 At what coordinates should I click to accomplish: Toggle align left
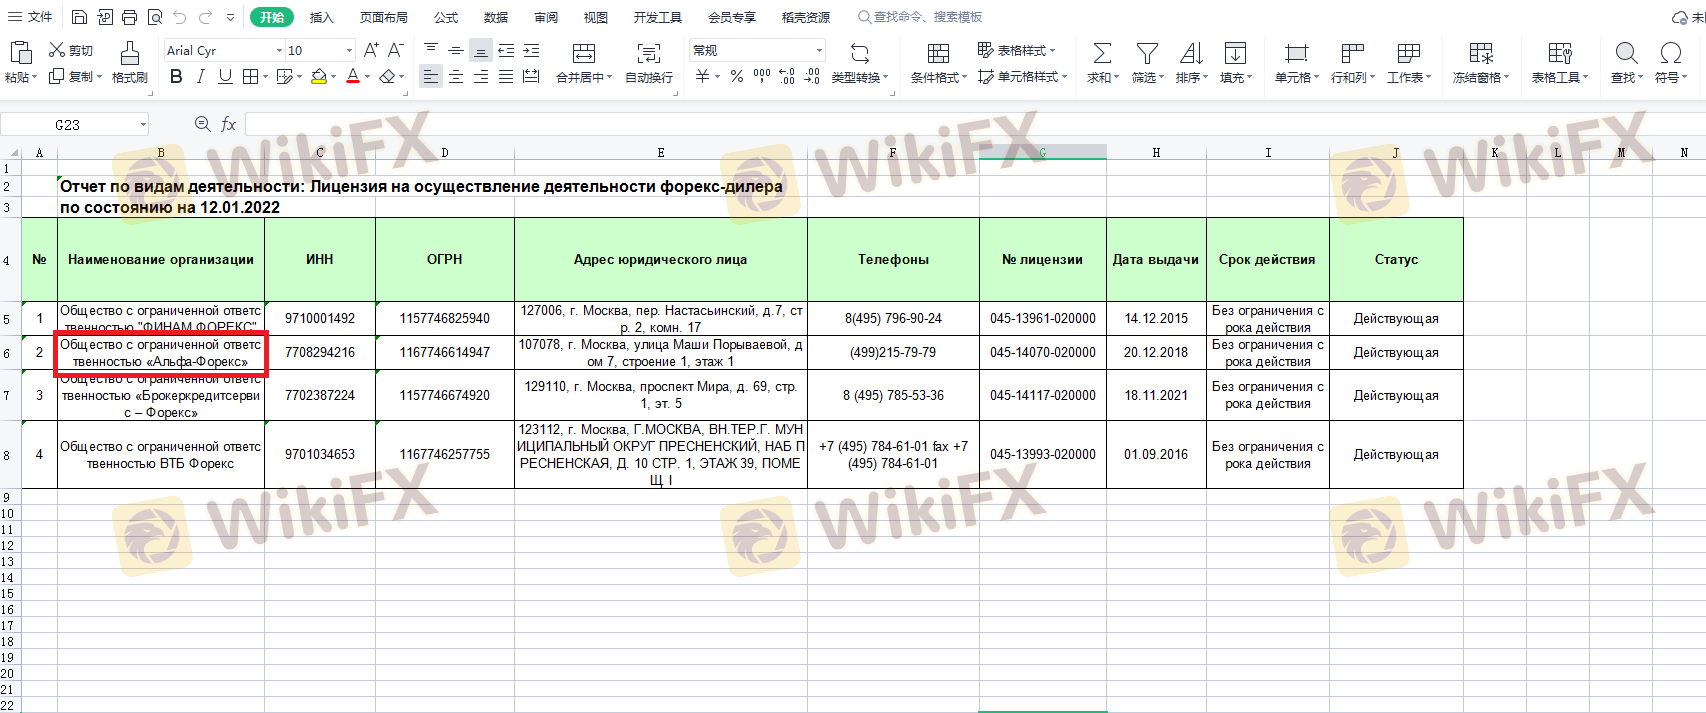pyautogui.click(x=431, y=77)
